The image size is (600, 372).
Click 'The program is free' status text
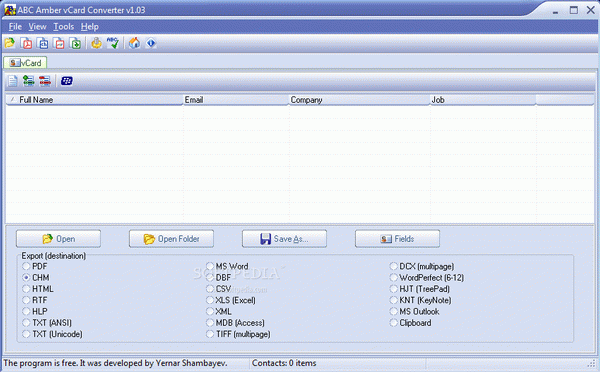pyautogui.click(x=115, y=363)
